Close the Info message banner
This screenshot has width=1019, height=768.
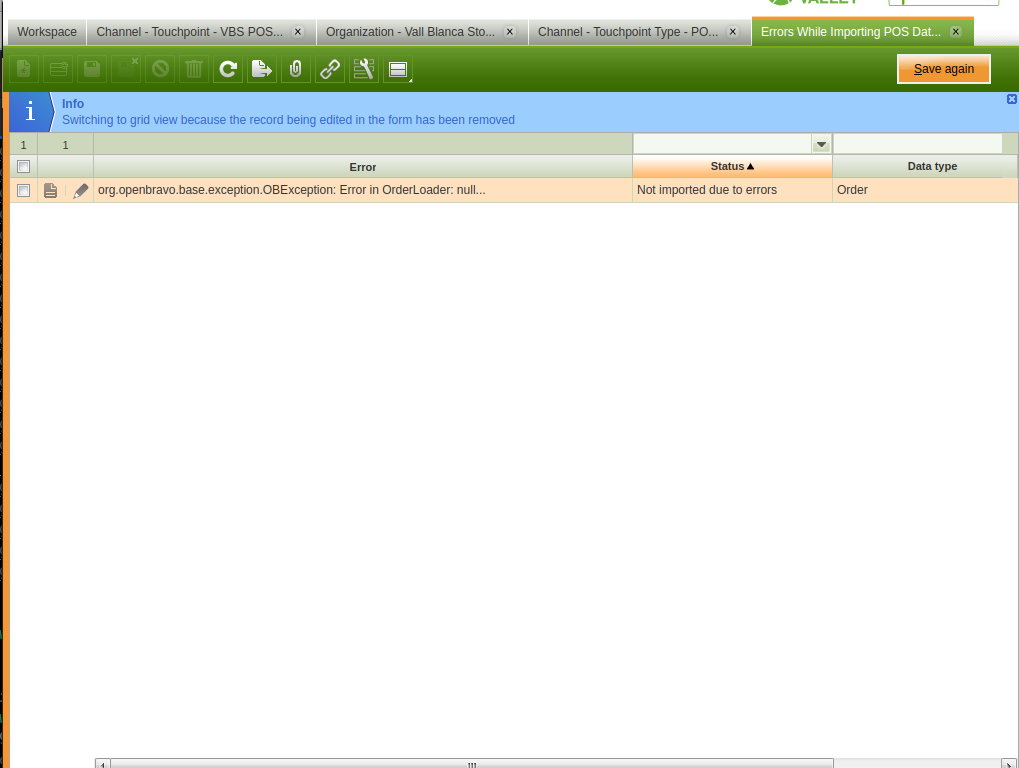click(1012, 99)
